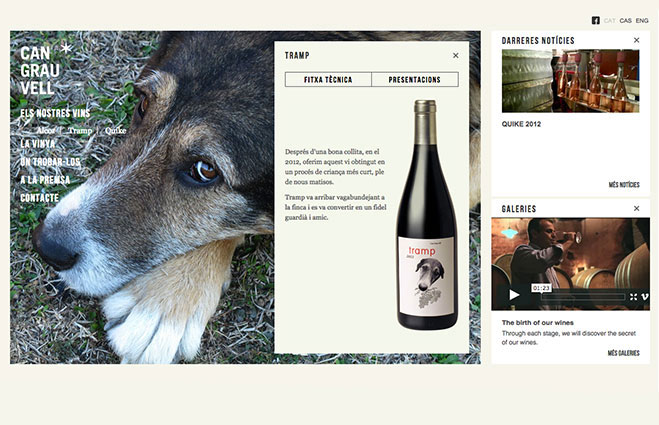The height and width of the screenshot is (425, 659).
Task: Switch language to CAT
Action: [609, 20]
